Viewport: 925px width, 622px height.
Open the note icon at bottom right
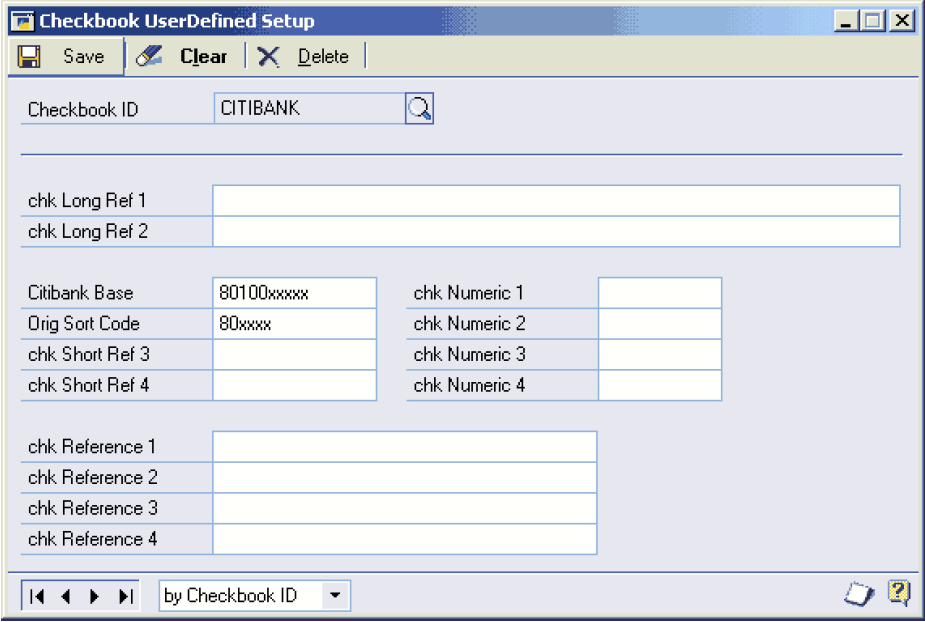coord(859,595)
